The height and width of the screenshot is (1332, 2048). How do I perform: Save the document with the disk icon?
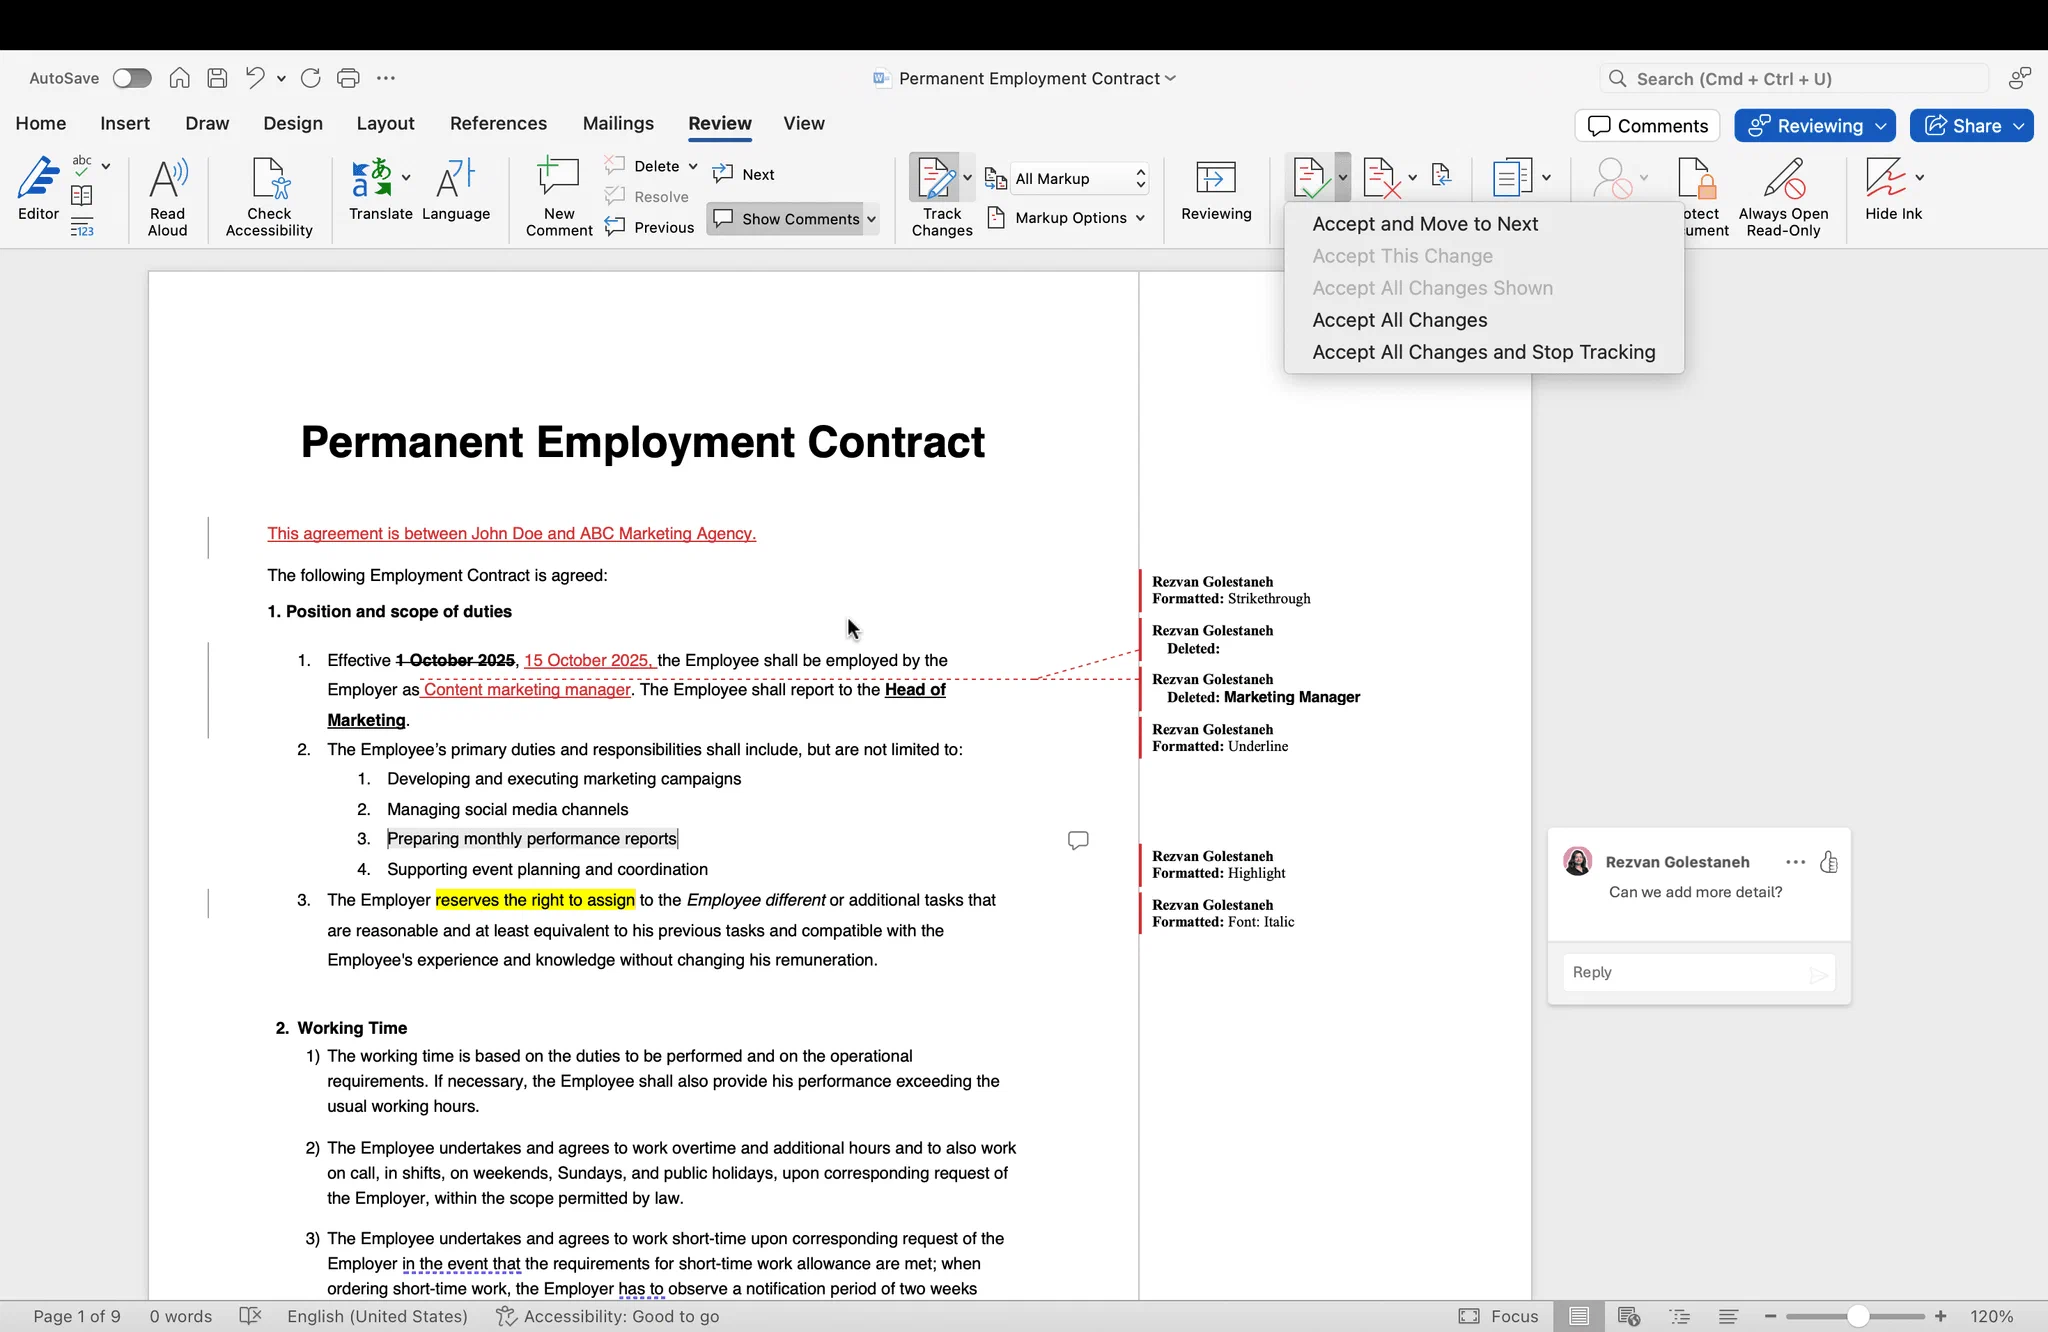click(217, 78)
